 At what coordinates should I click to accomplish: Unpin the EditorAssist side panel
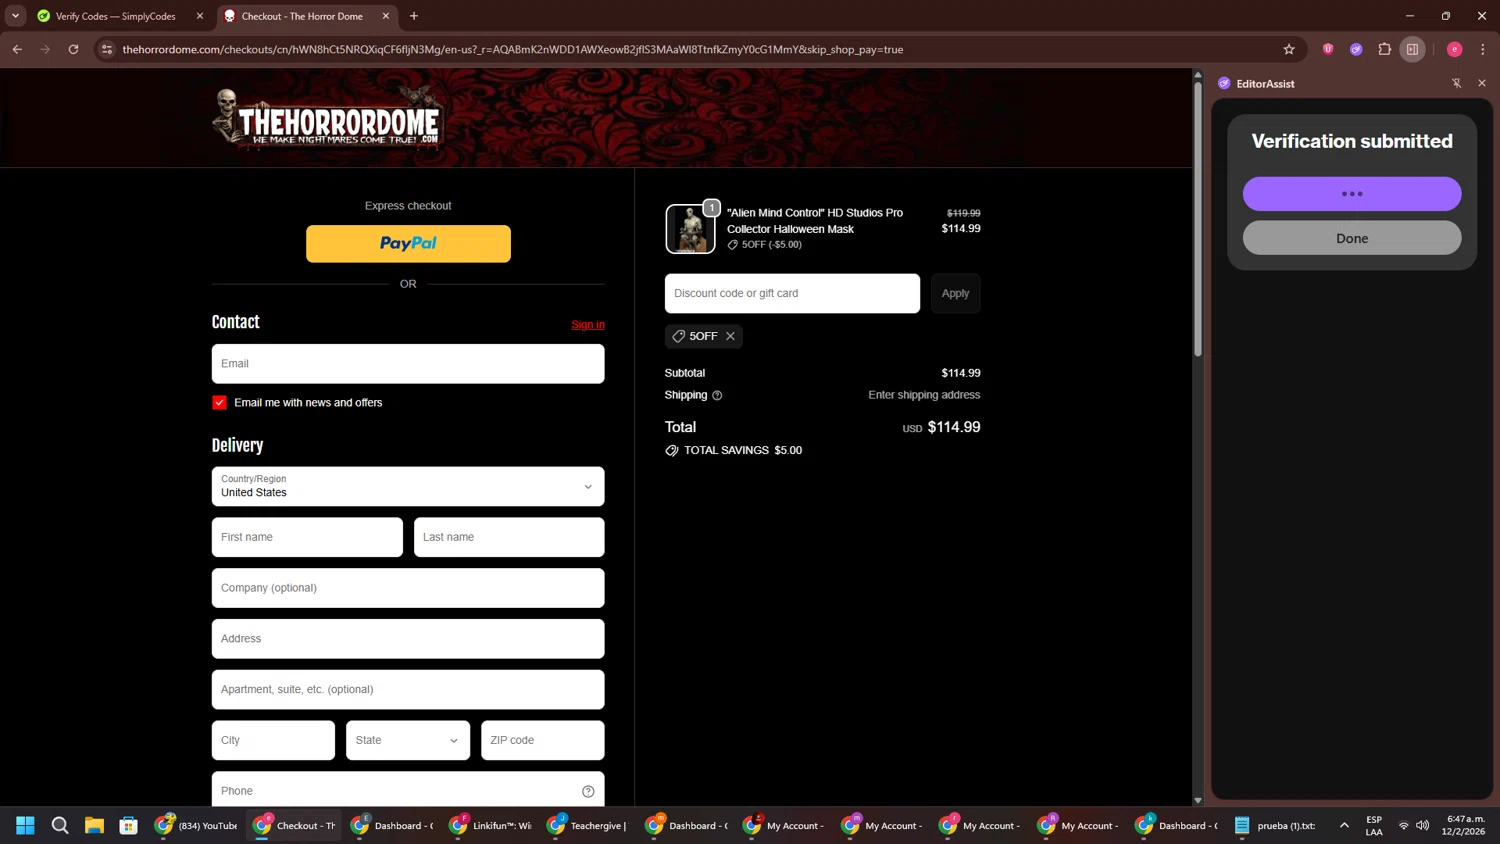pyautogui.click(x=1456, y=84)
